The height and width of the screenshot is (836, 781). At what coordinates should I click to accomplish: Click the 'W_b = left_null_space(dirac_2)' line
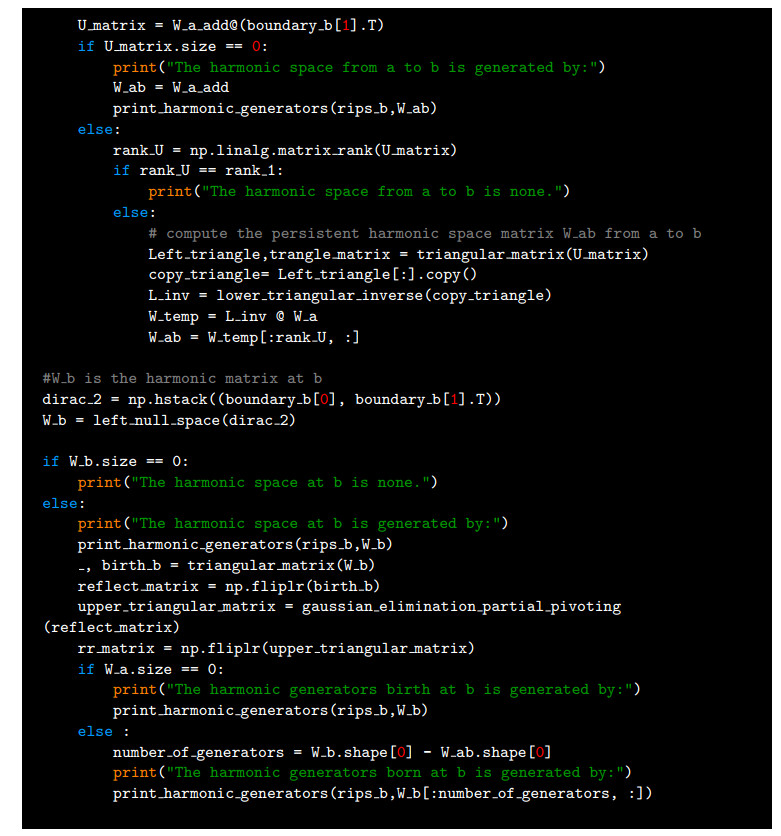click(x=168, y=420)
